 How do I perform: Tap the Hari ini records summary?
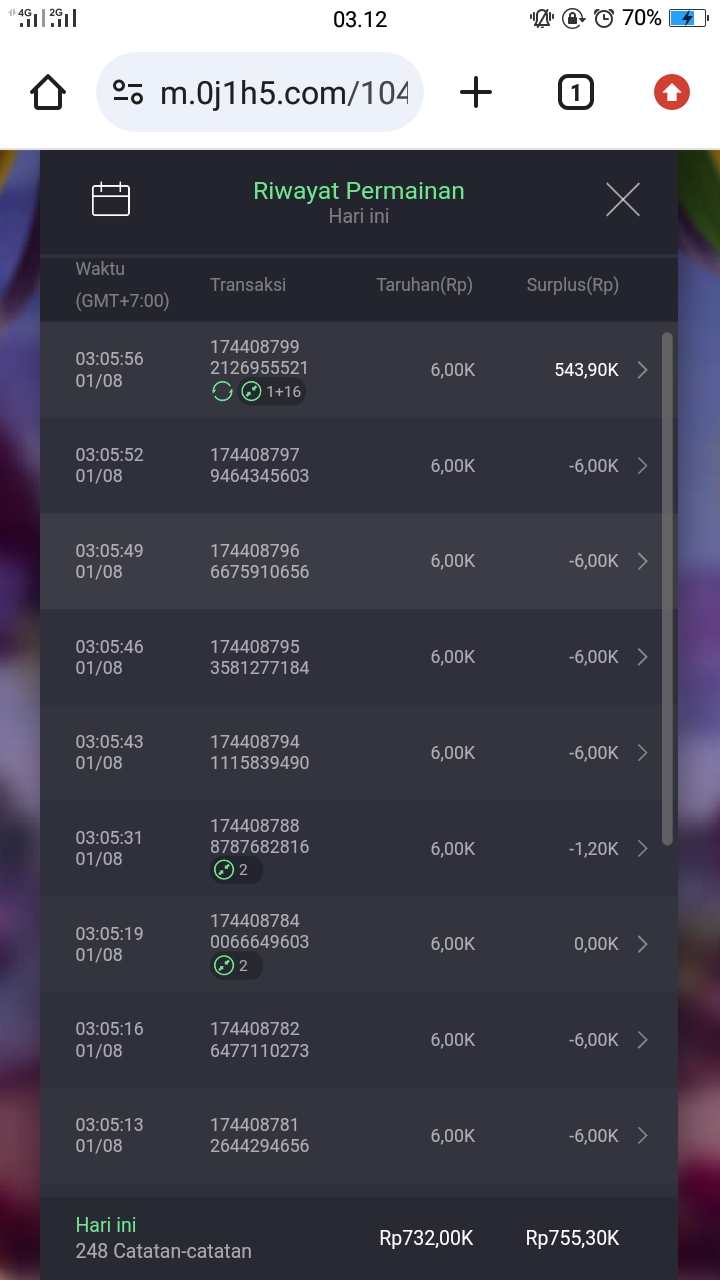pos(164,1238)
